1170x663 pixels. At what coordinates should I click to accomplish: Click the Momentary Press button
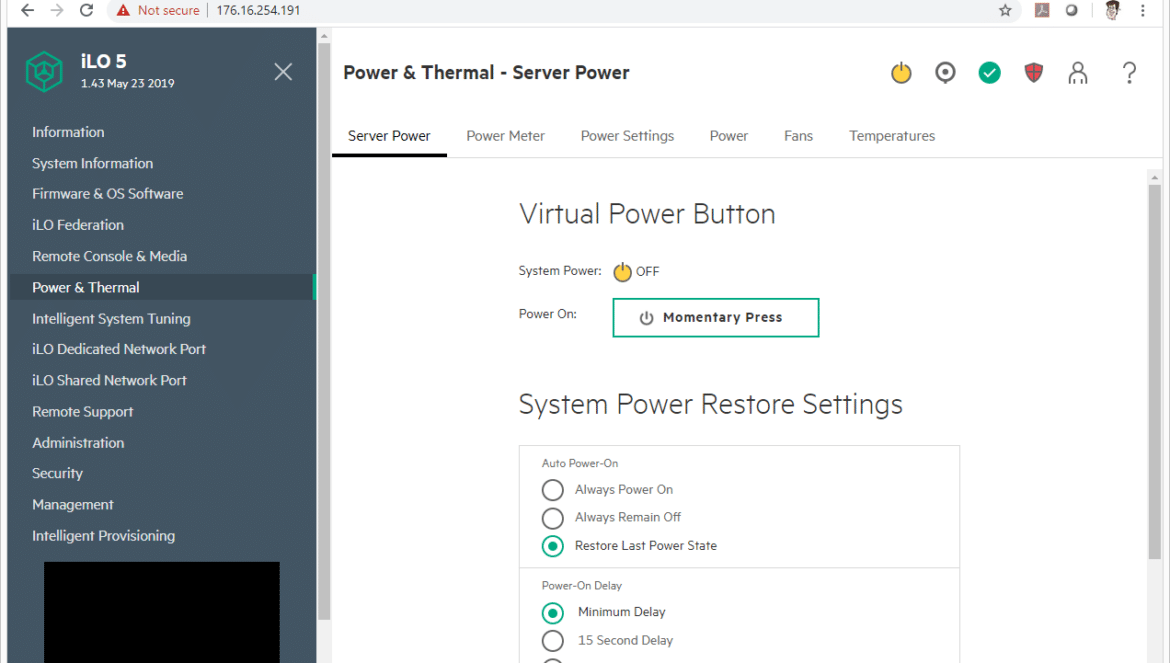point(716,318)
